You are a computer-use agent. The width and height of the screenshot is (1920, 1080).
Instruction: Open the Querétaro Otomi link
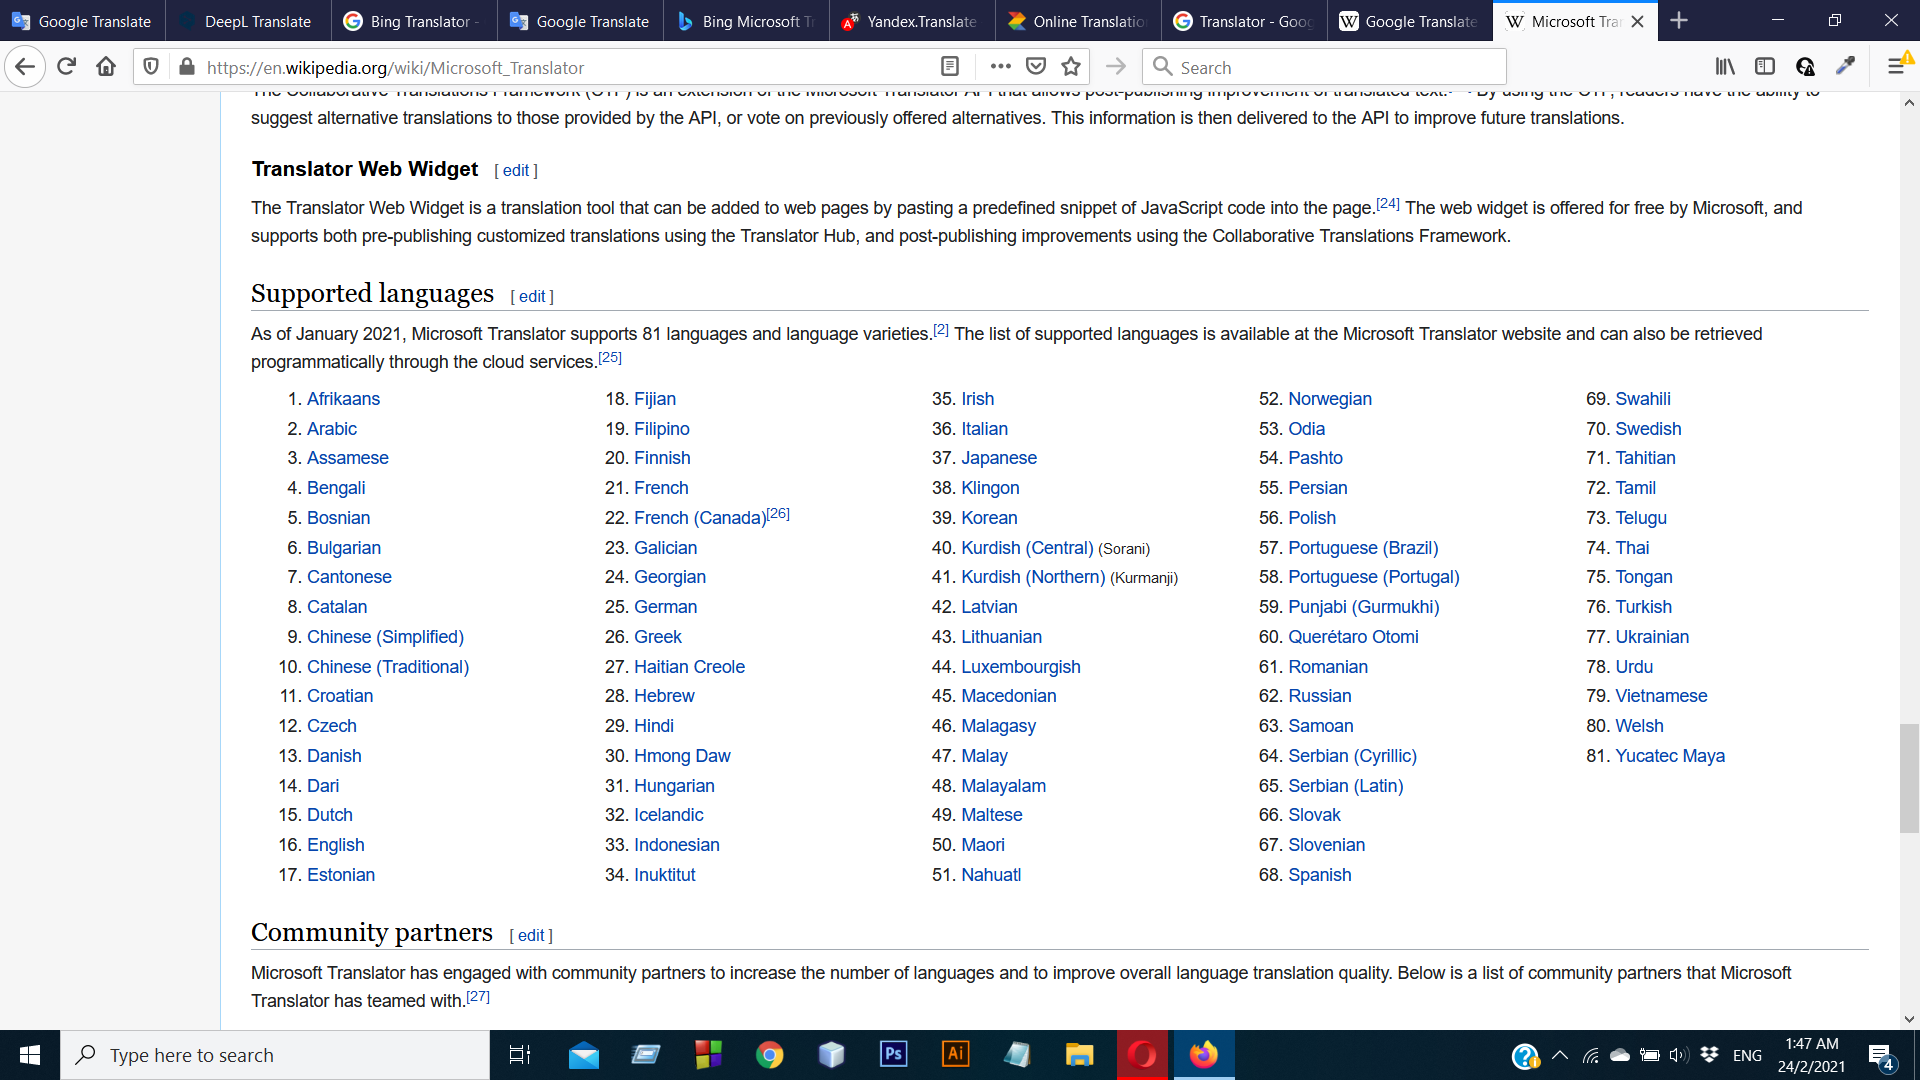tap(1353, 637)
